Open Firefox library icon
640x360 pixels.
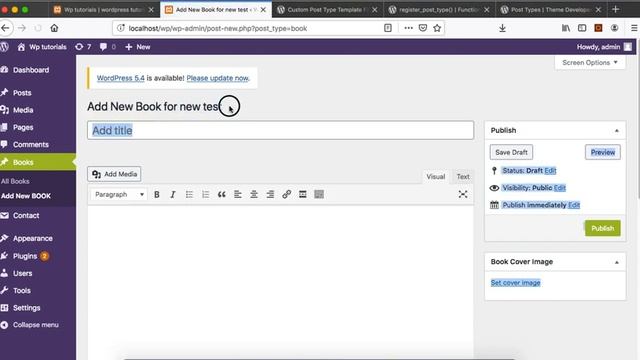pyautogui.click(x=566, y=28)
